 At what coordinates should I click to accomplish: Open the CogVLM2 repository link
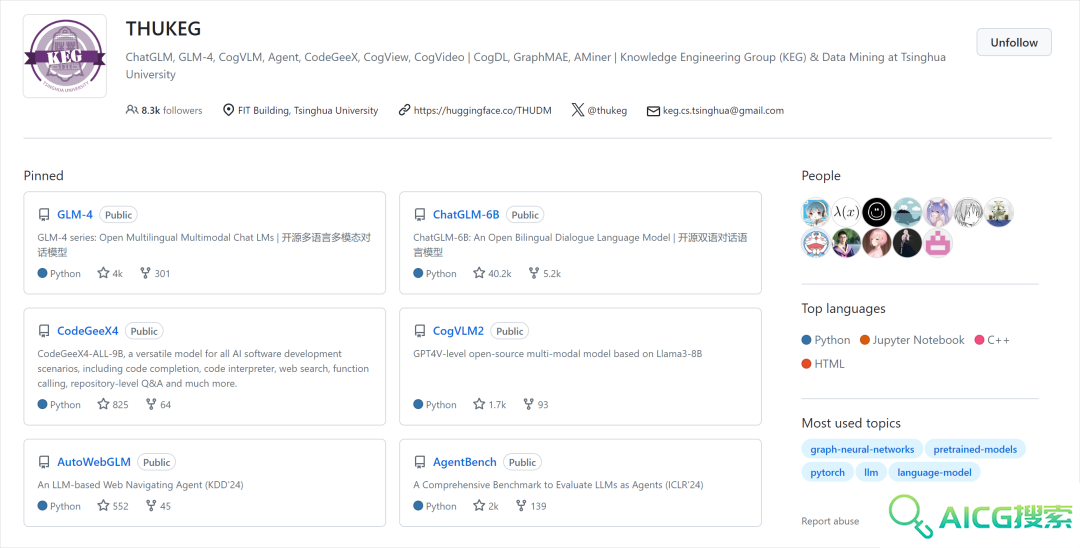point(458,330)
